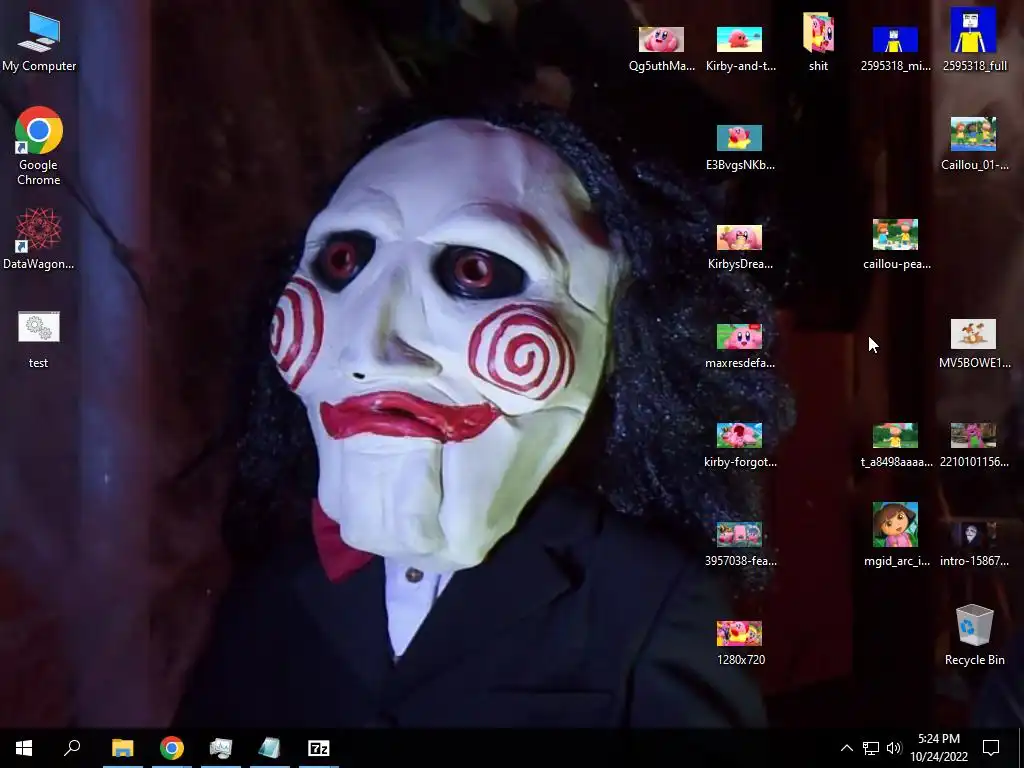The height and width of the screenshot is (768, 1024).
Task: Select the test file icon
Action: point(39,338)
